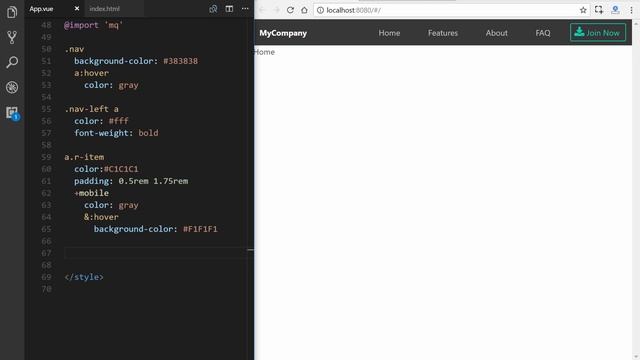Open the editor more actions ellipsis menu
This screenshot has height=360, width=640.
(x=245, y=9)
